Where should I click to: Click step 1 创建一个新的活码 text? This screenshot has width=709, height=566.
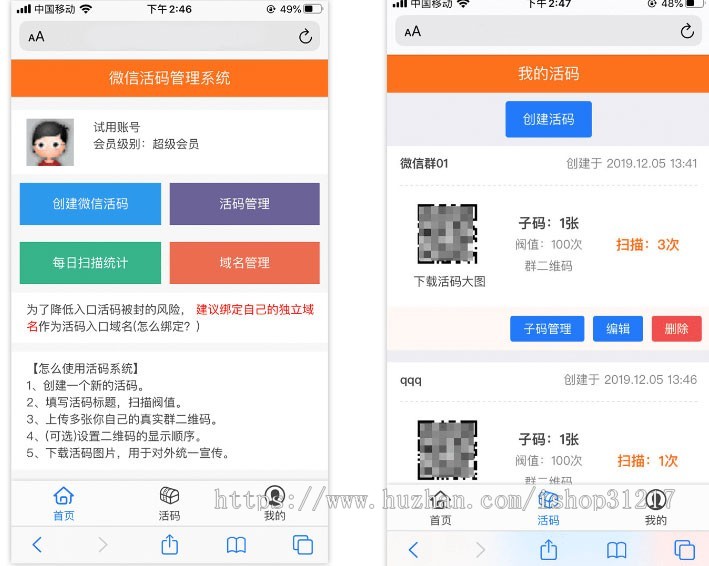[x=86, y=385]
